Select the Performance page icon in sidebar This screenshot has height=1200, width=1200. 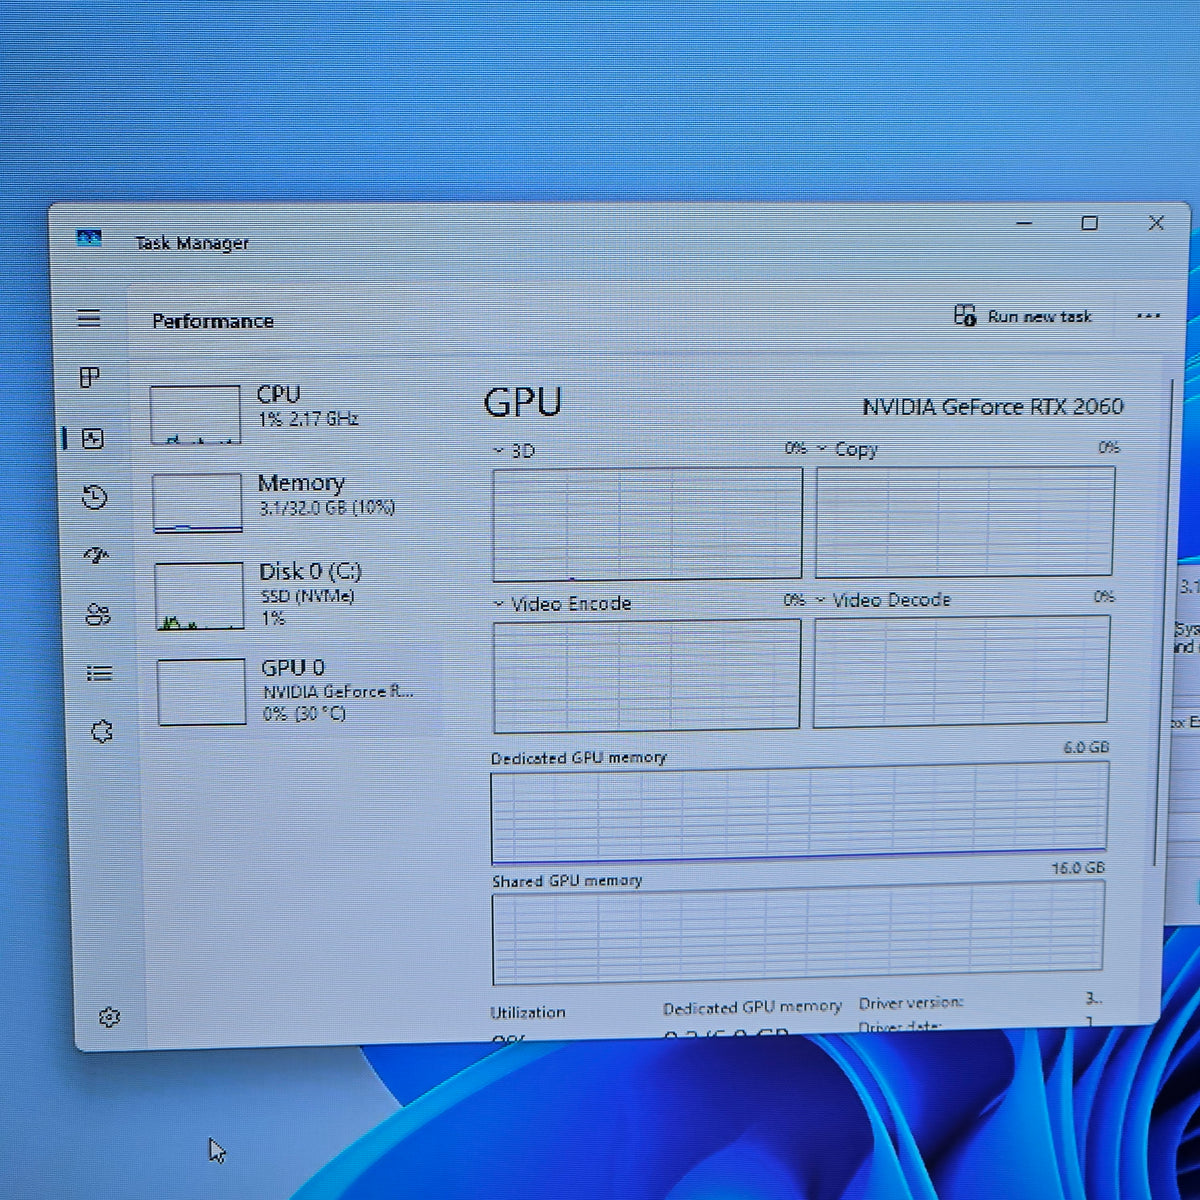pyautogui.click(x=93, y=438)
